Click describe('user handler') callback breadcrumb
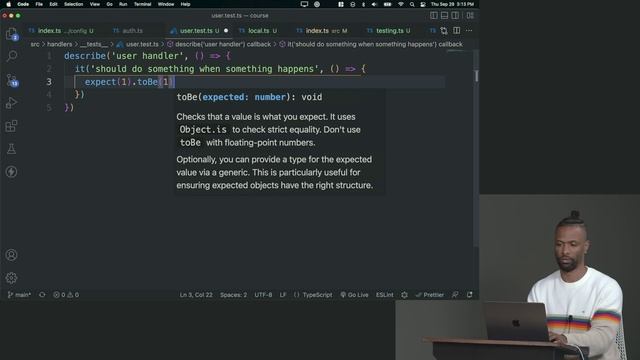This screenshot has width=640, height=360. [223, 44]
